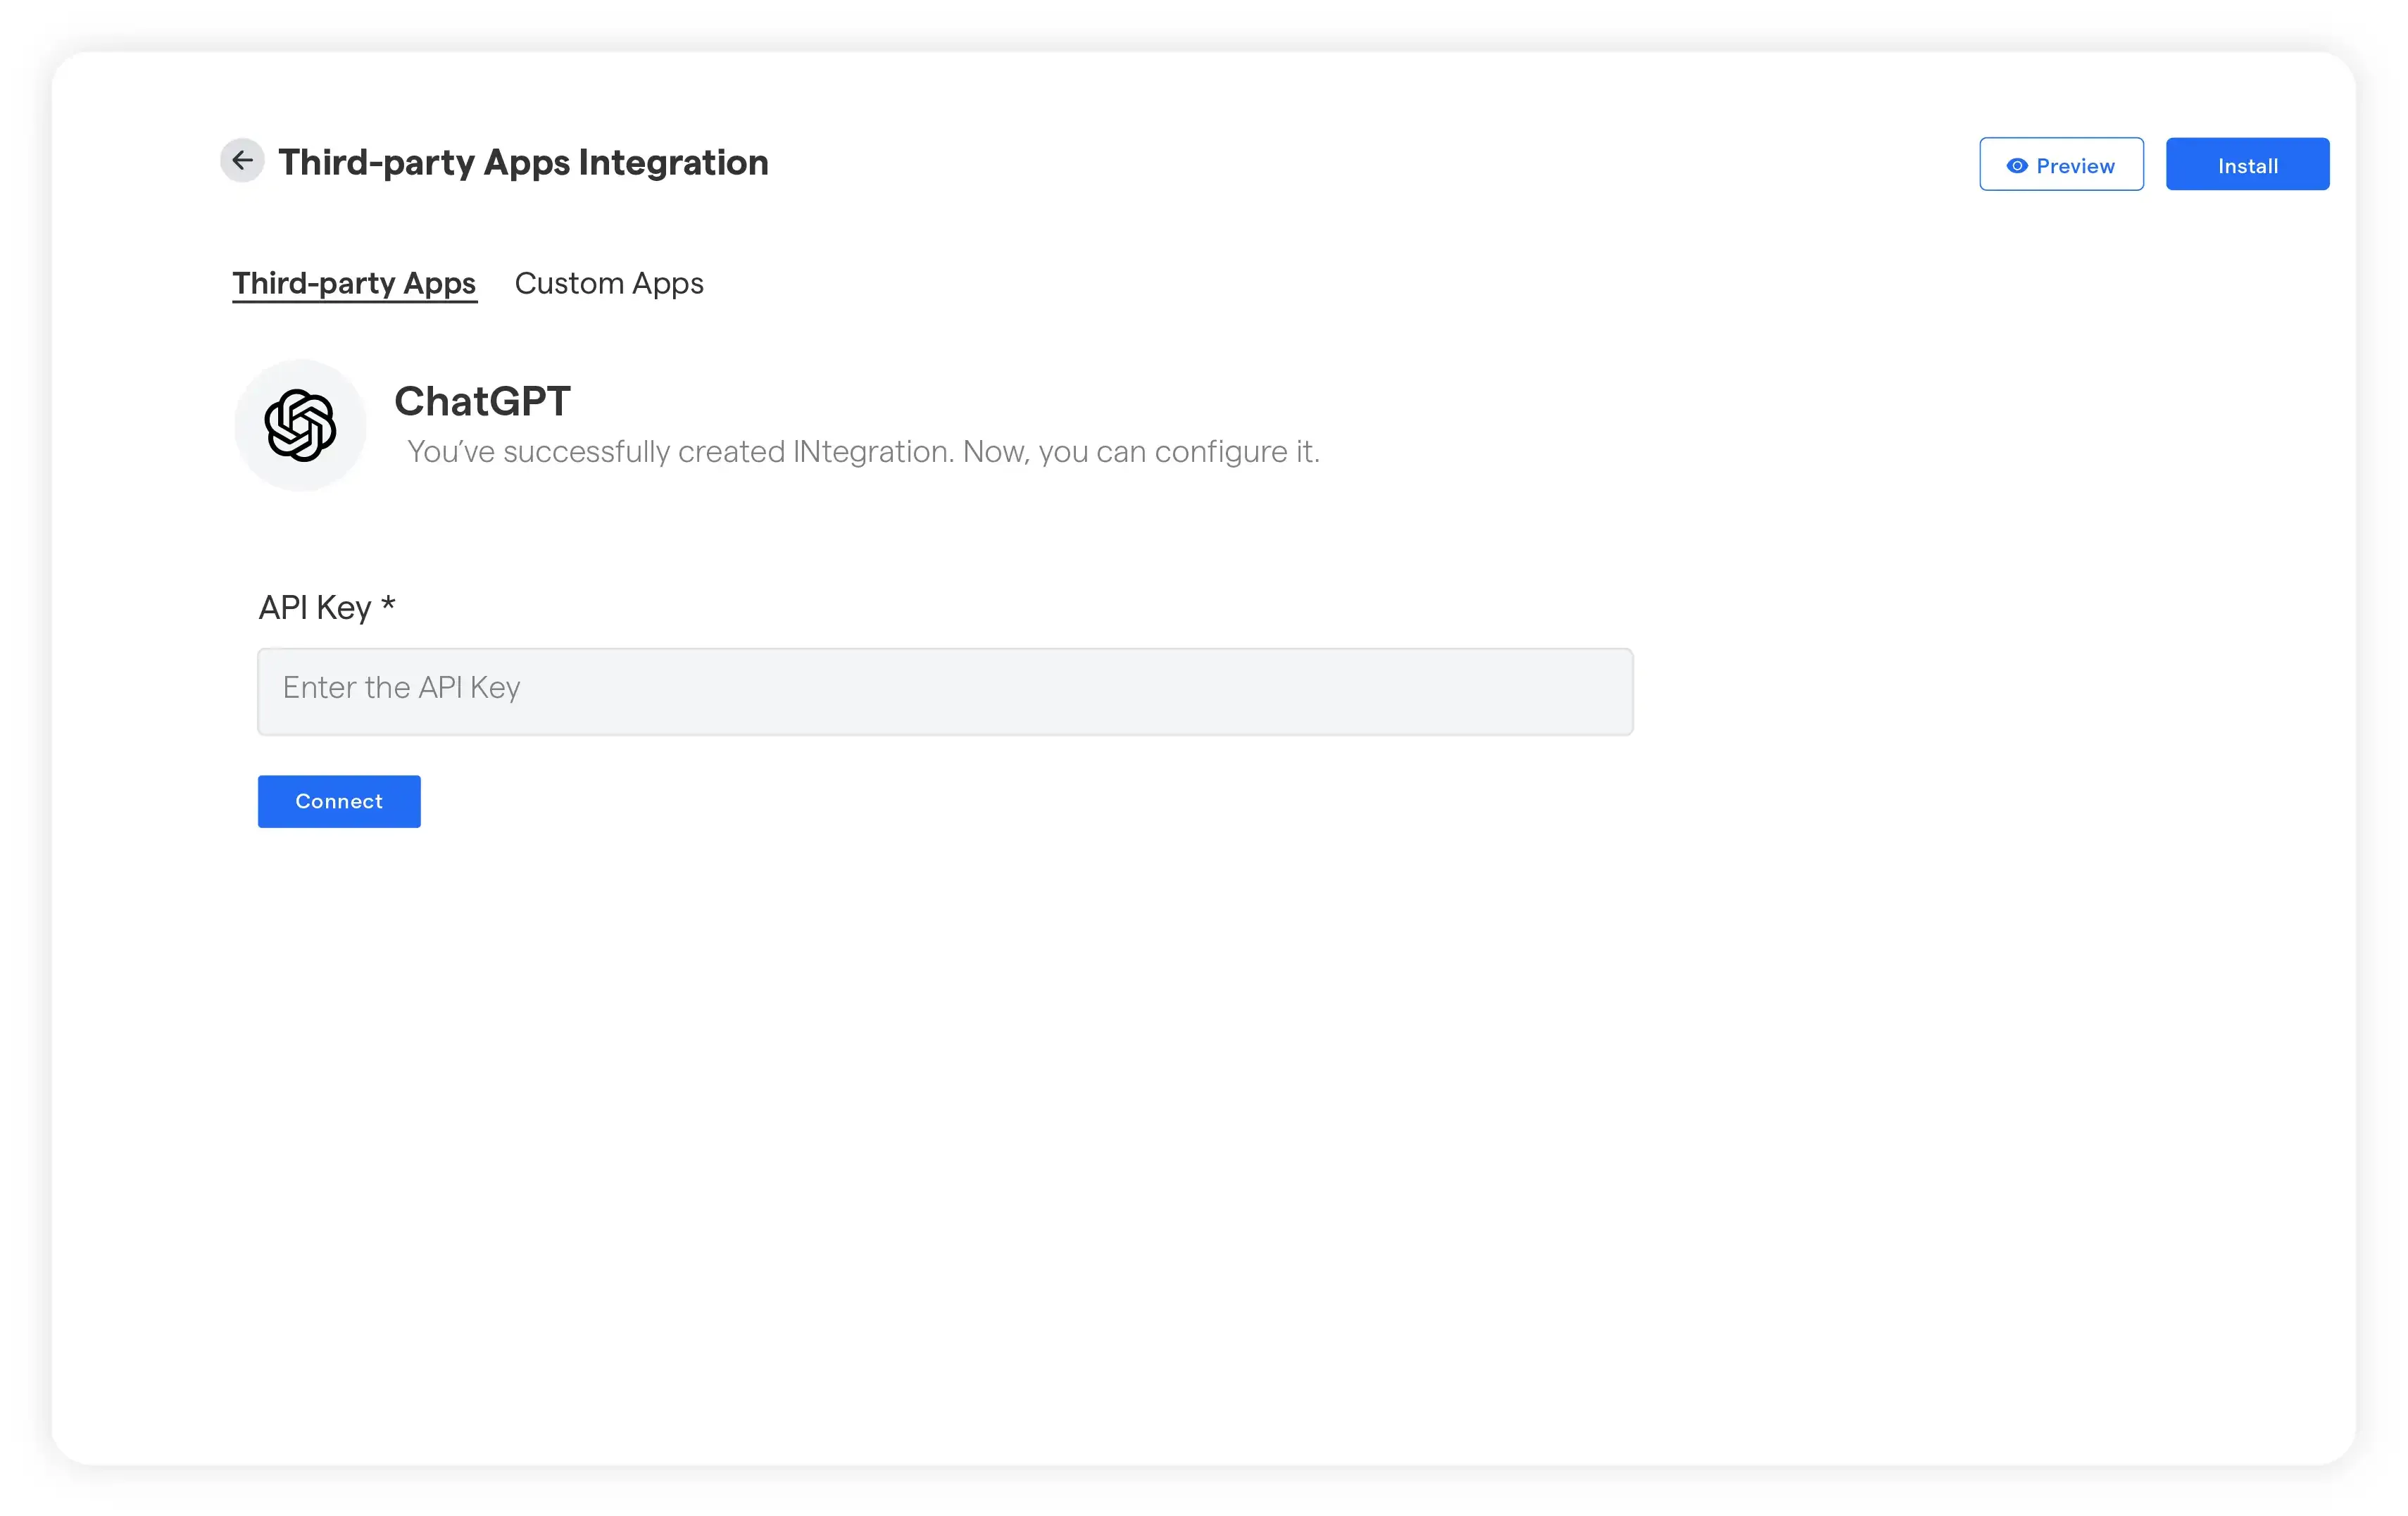Click the ChatGPT heading text
The image size is (2408, 1516).
click(482, 401)
